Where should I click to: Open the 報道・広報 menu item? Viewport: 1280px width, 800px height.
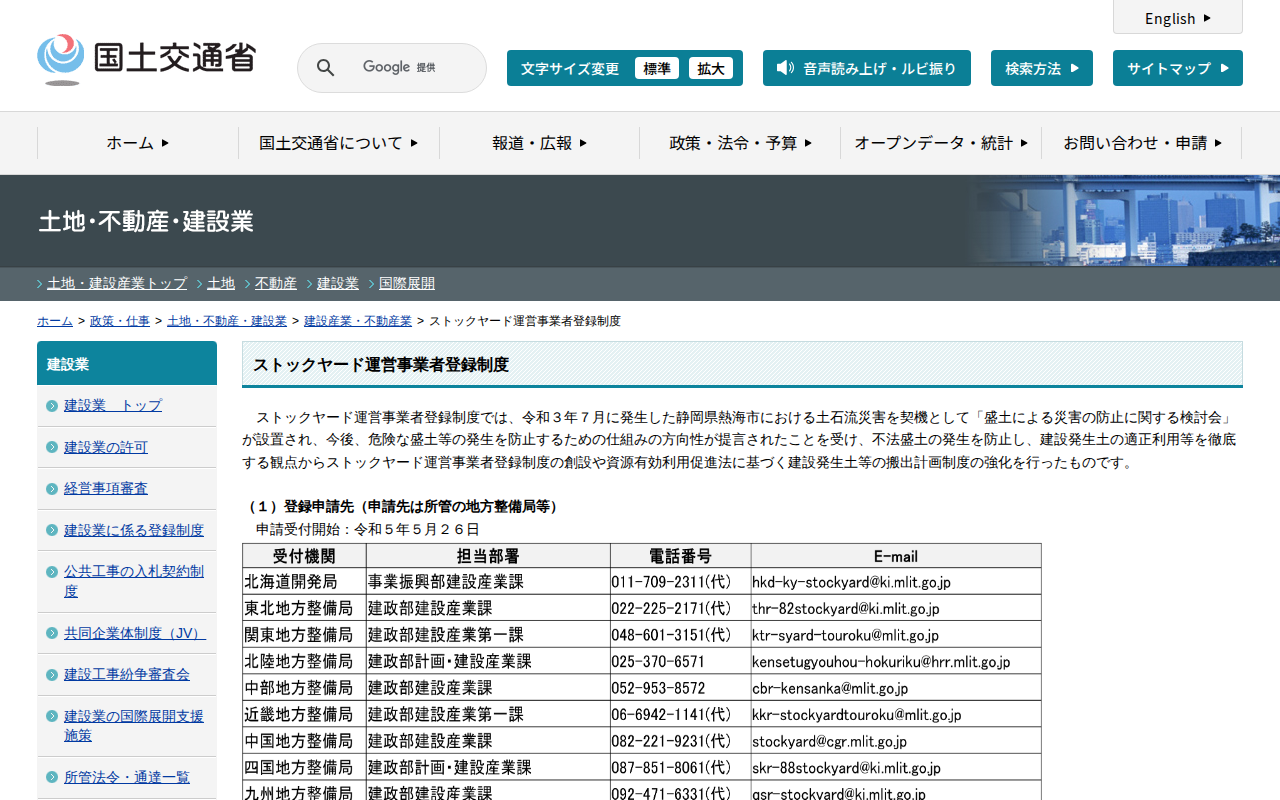539,143
